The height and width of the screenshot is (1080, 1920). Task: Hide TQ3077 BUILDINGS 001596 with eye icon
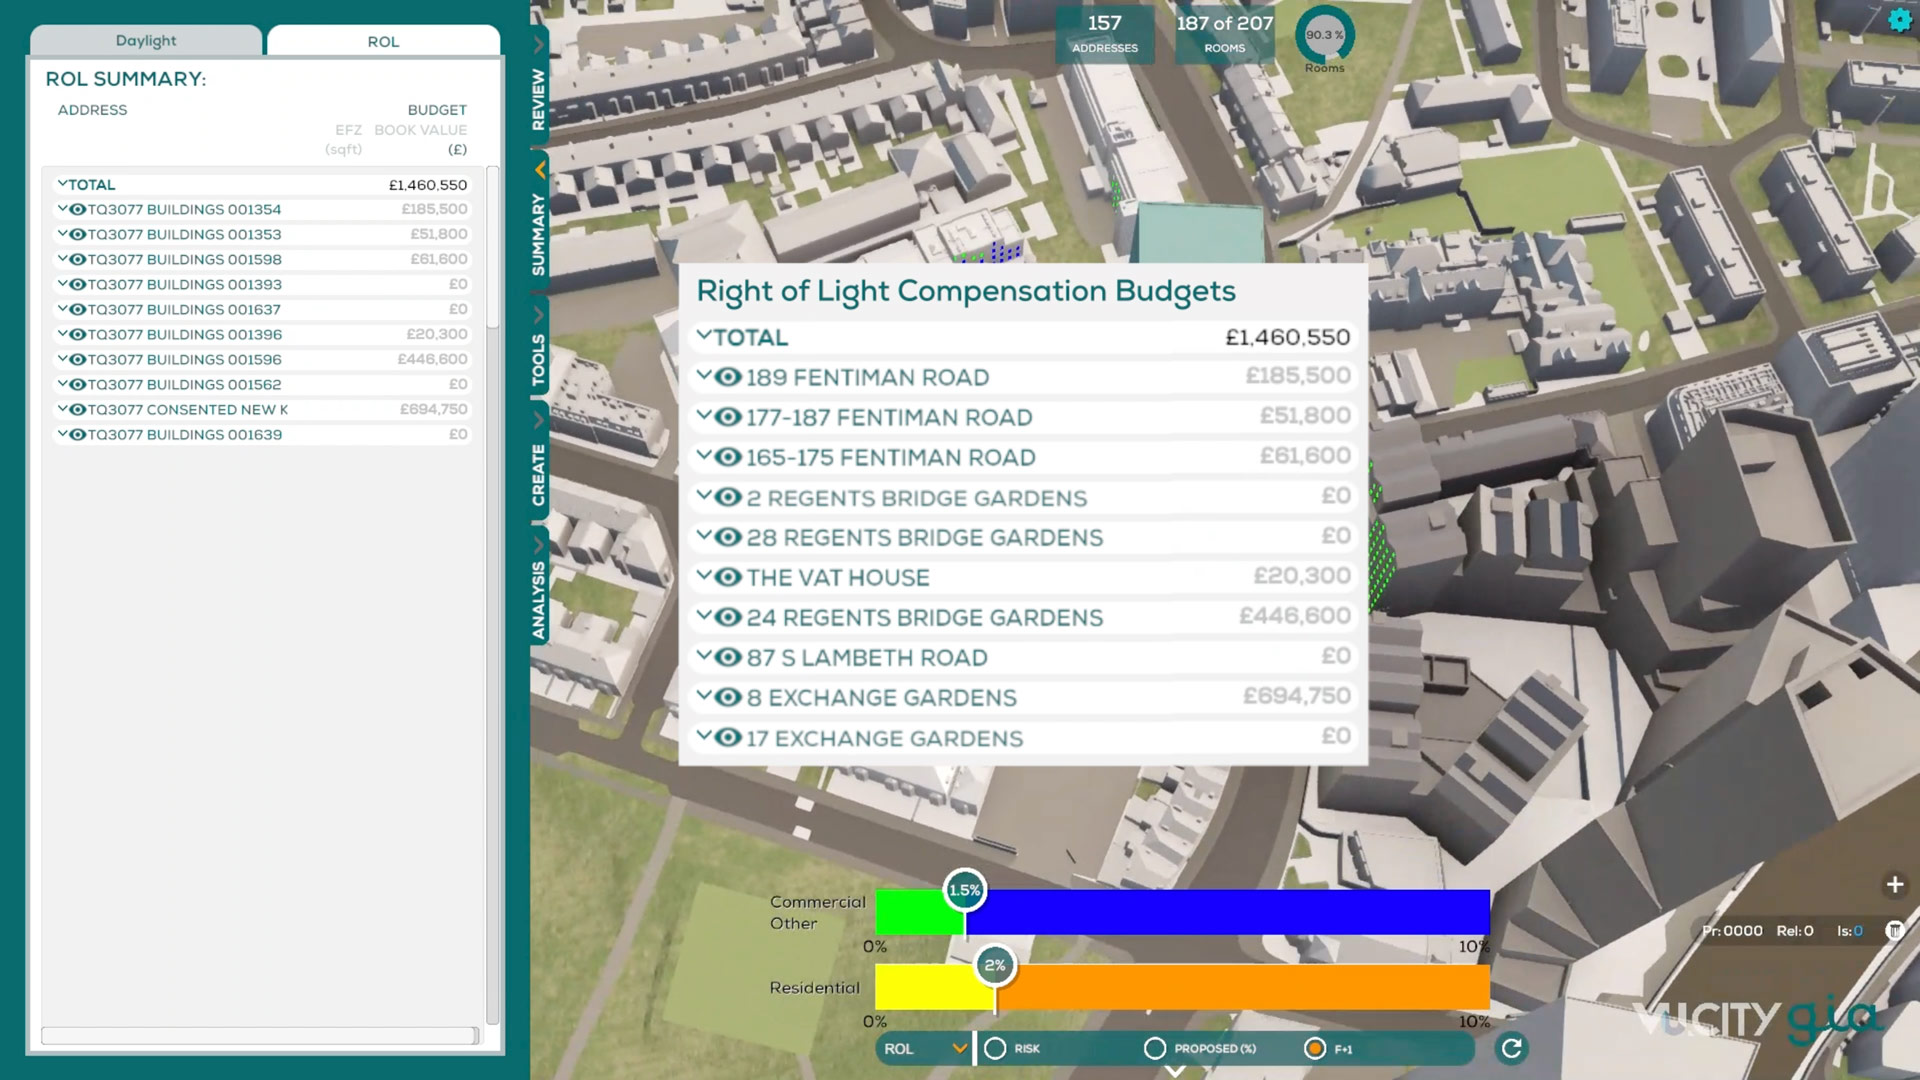tap(78, 359)
